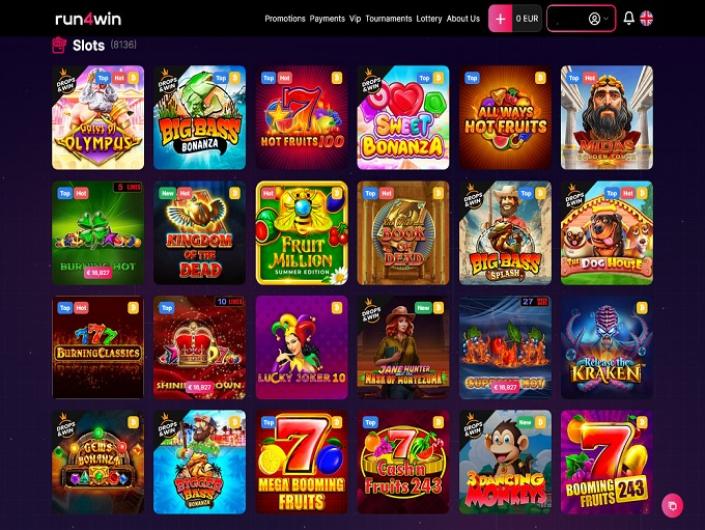
Task: Select the Book of Dead slot
Action: pos(403,233)
